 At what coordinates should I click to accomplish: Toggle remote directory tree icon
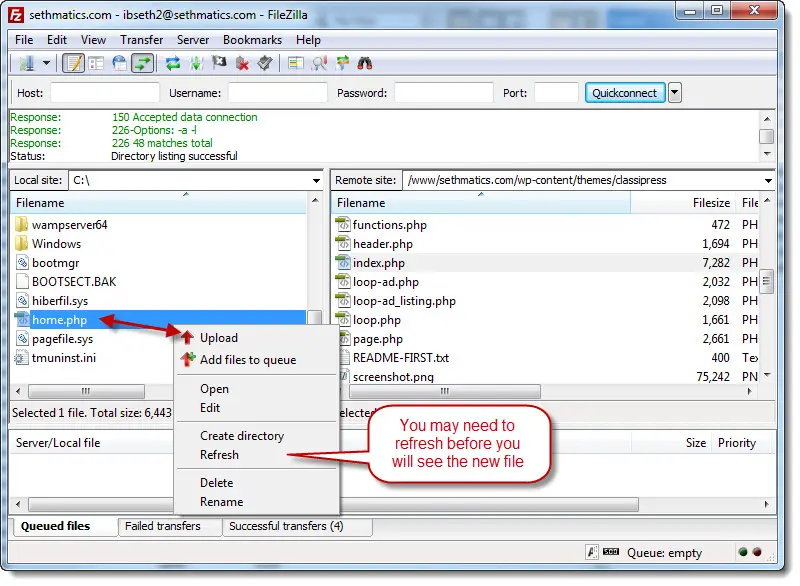pos(119,63)
